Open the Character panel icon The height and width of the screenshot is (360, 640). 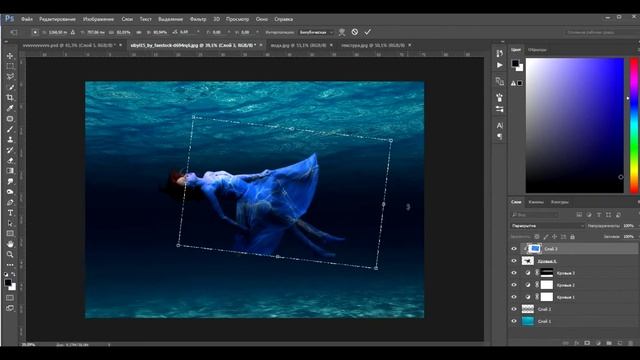tap(500, 125)
